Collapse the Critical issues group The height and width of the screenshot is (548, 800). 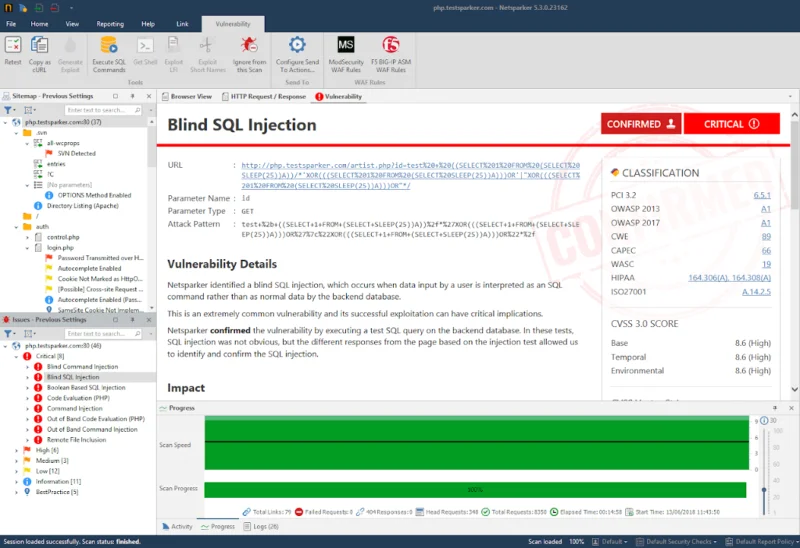(16, 356)
